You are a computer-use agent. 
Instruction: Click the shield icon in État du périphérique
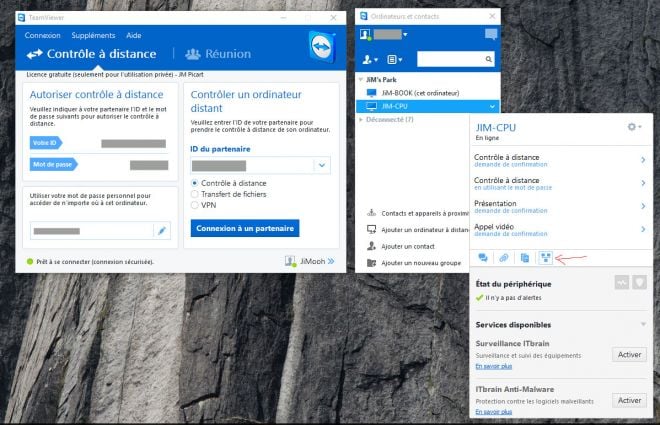click(639, 282)
